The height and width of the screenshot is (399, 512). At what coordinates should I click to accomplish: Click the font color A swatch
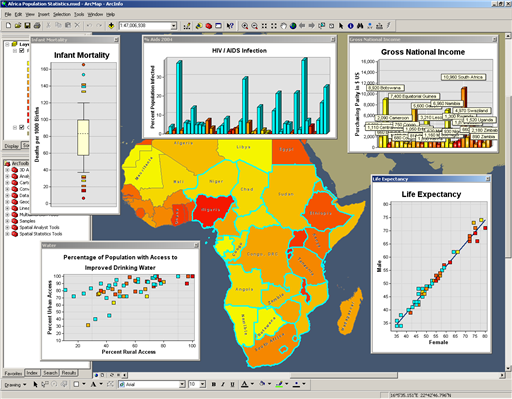click(245, 384)
